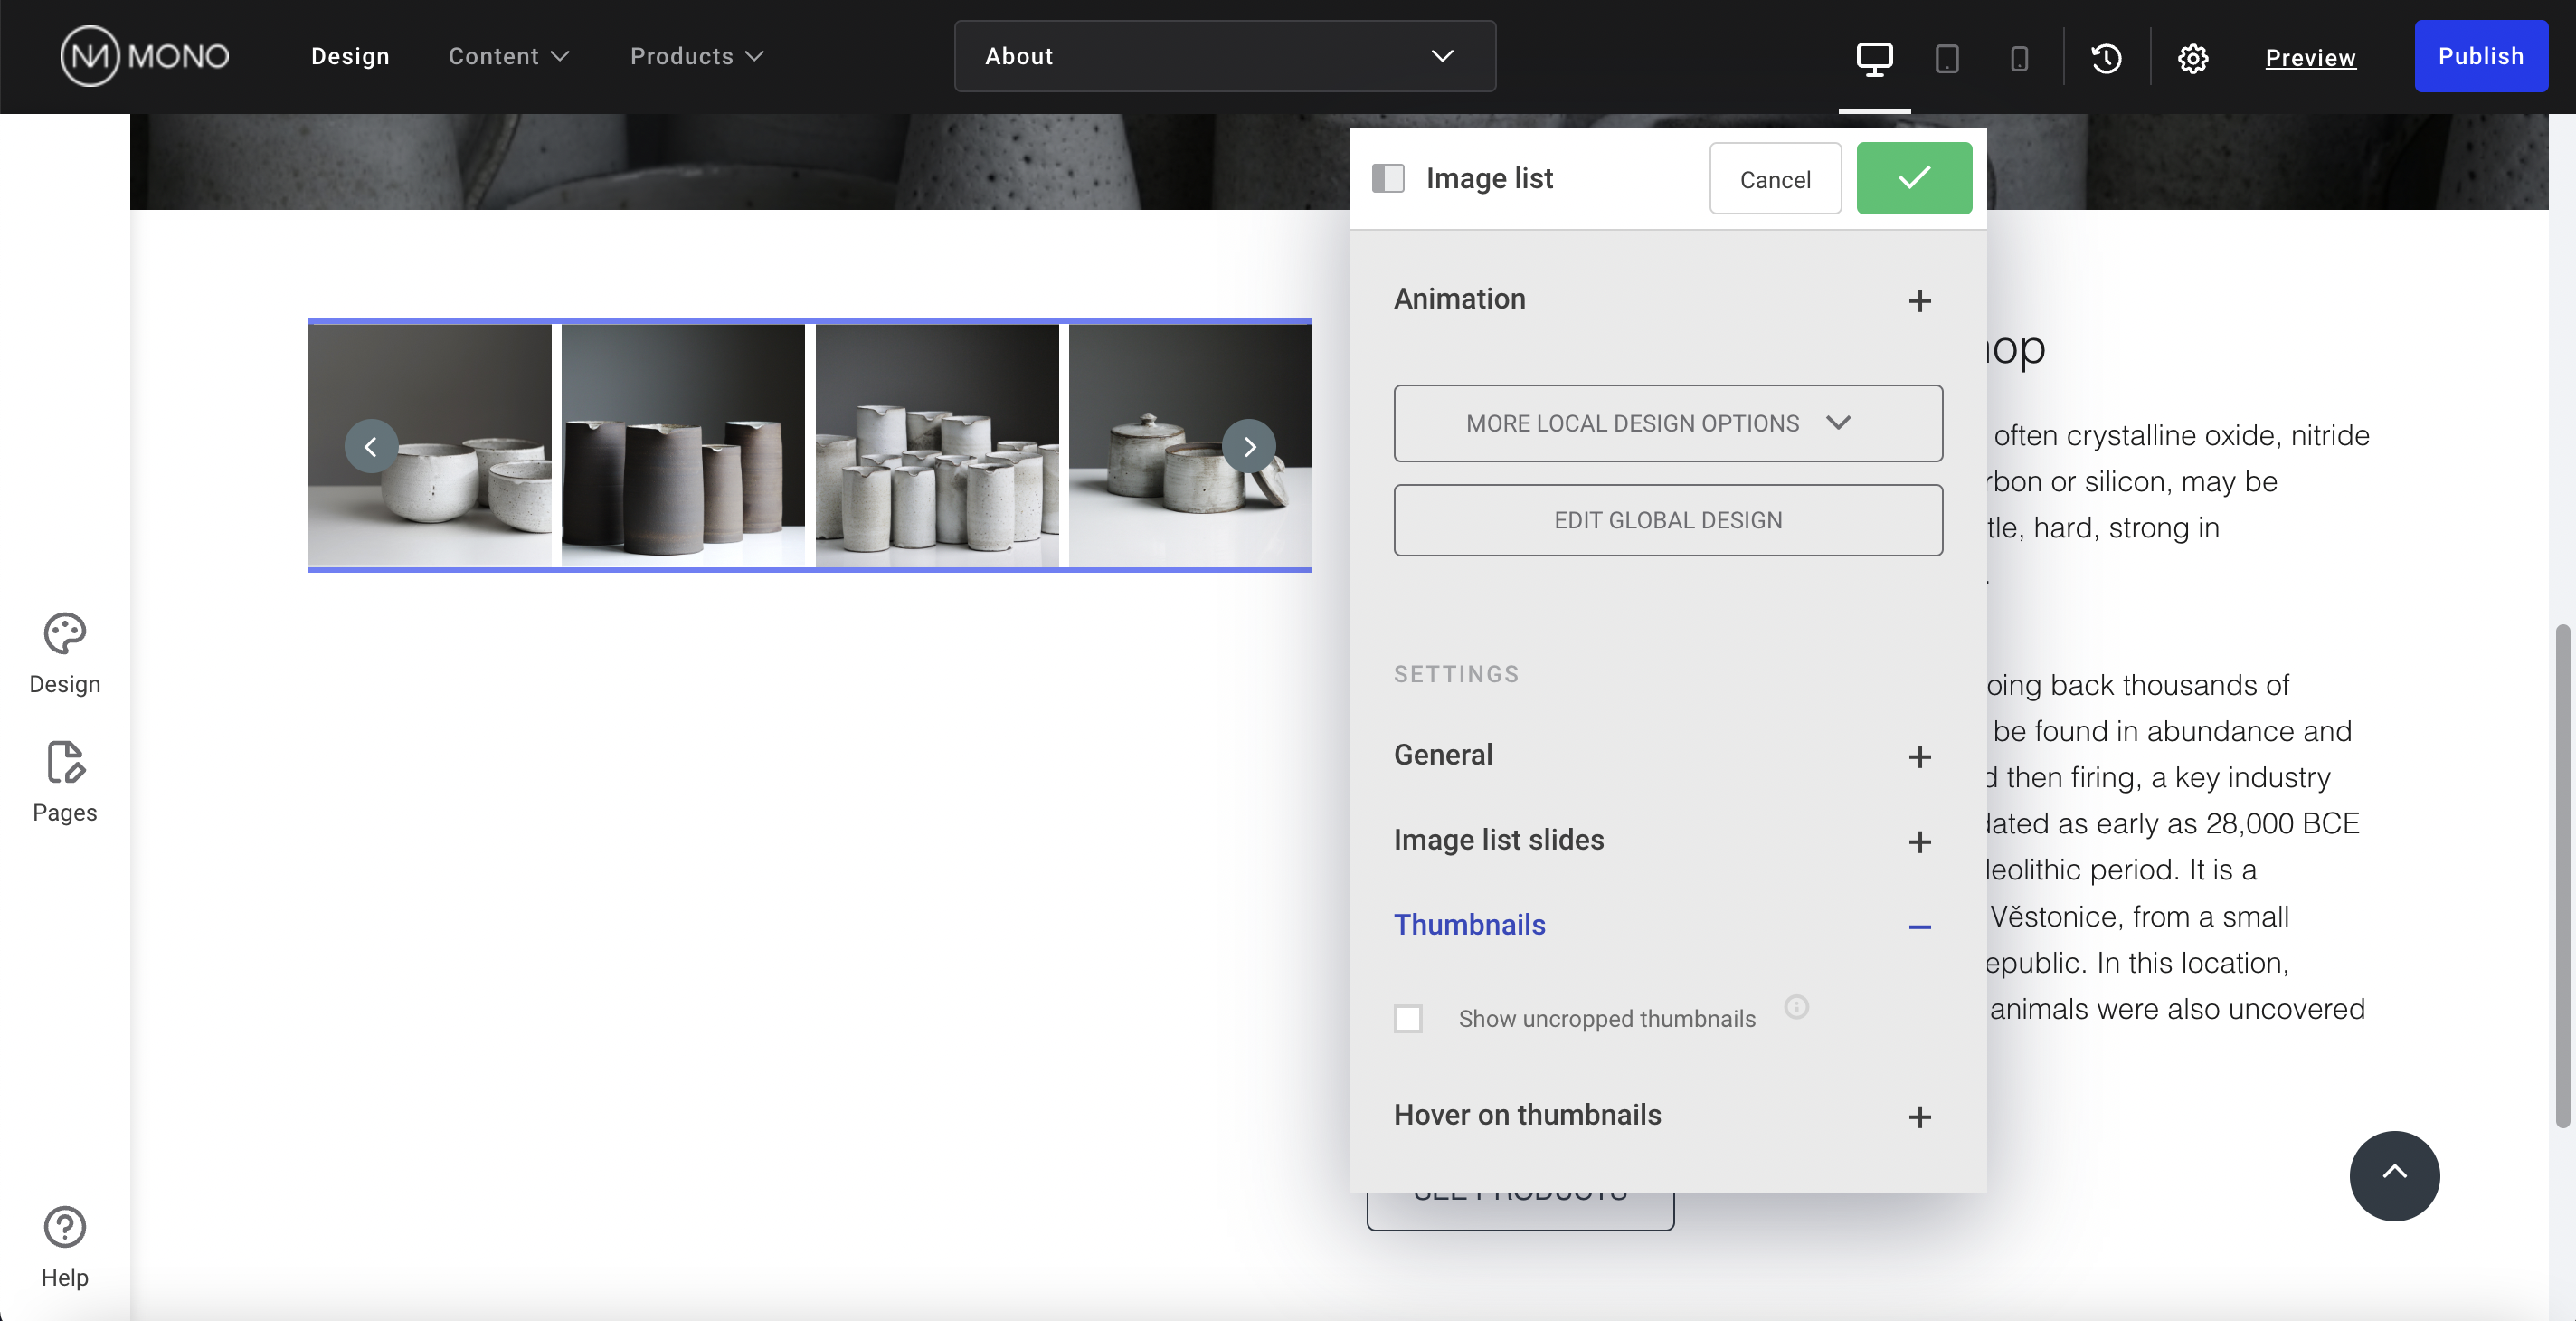Open version history clock icon
Screen dimensions: 2576x1321
point(2106,58)
